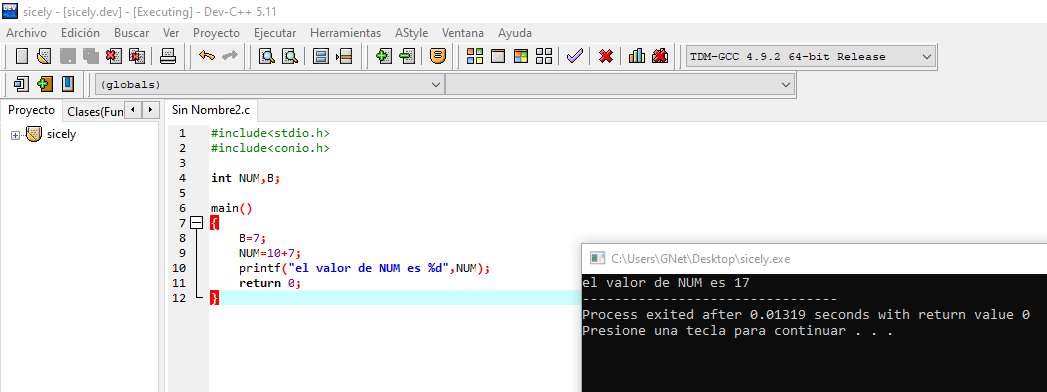Click the Undo arrow icon

(207, 56)
